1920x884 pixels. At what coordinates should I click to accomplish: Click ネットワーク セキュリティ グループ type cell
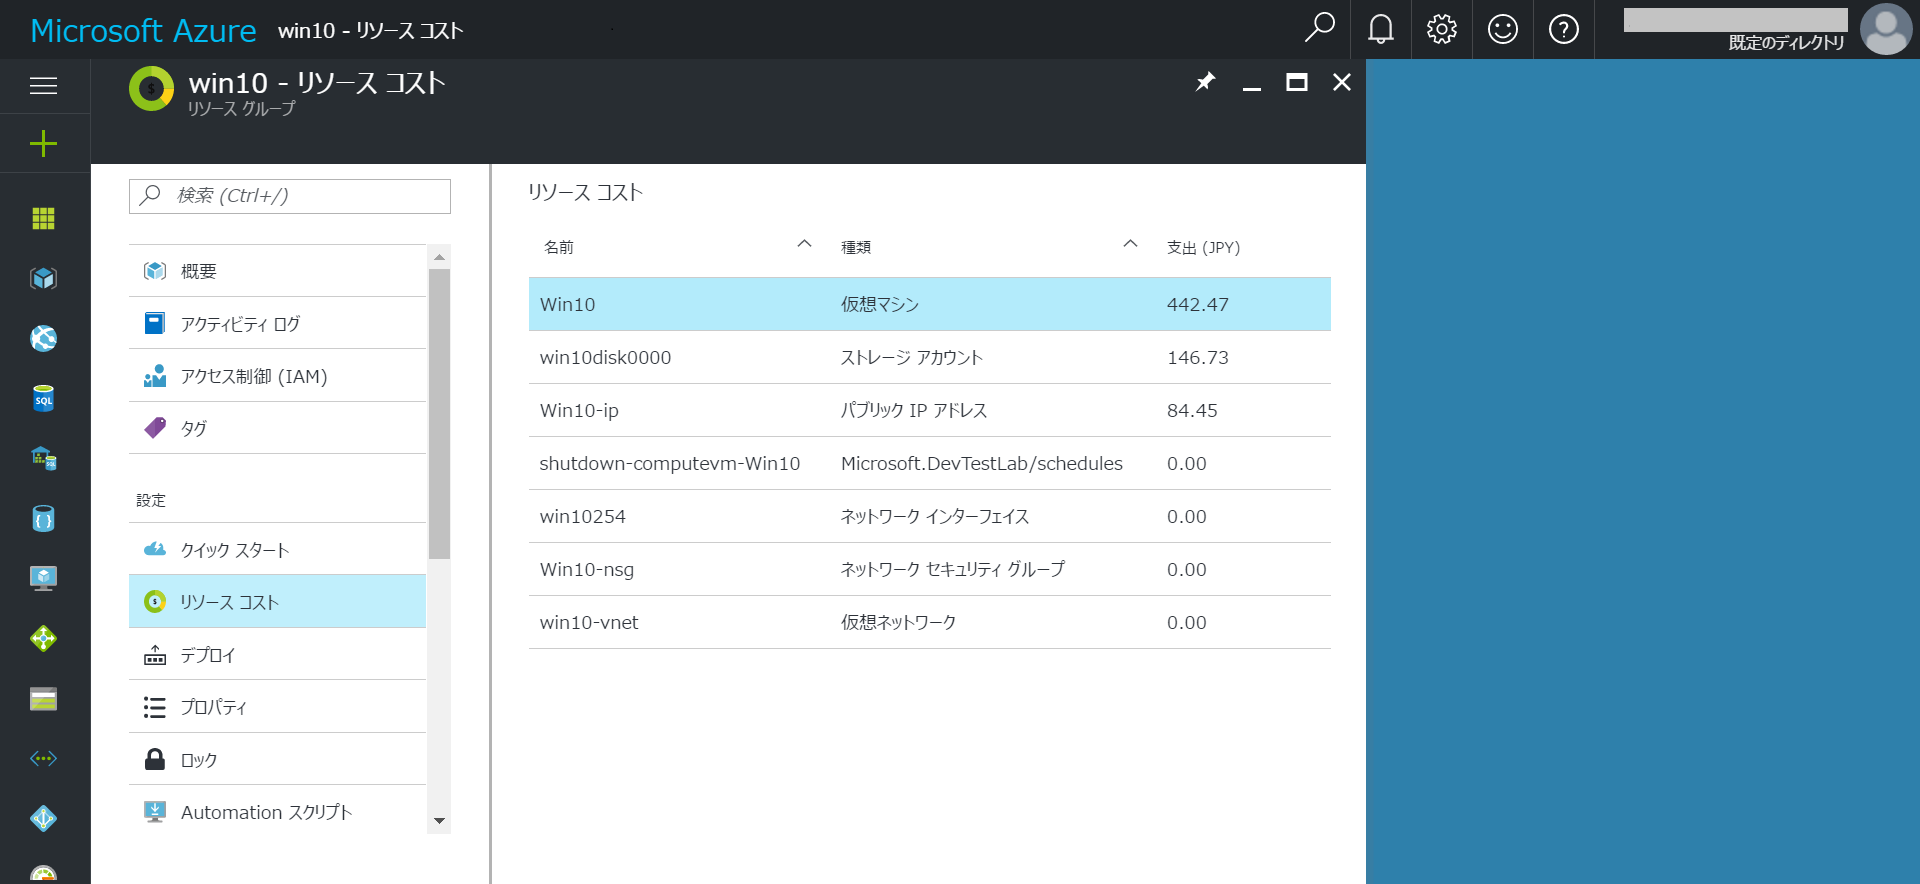953,569
